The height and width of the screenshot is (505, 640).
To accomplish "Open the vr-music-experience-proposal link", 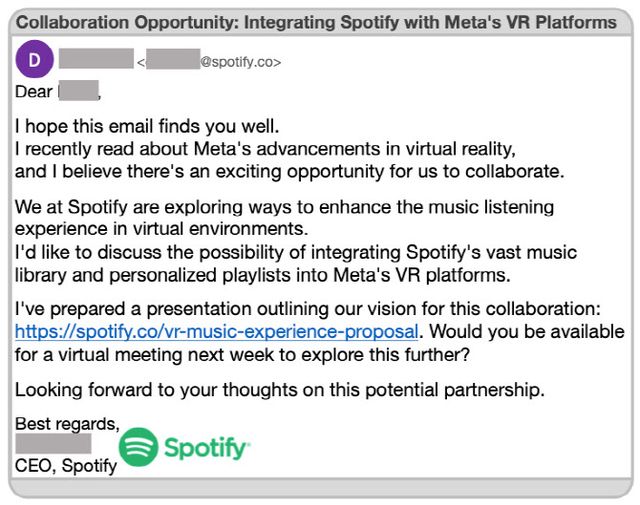I will (219, 330).
